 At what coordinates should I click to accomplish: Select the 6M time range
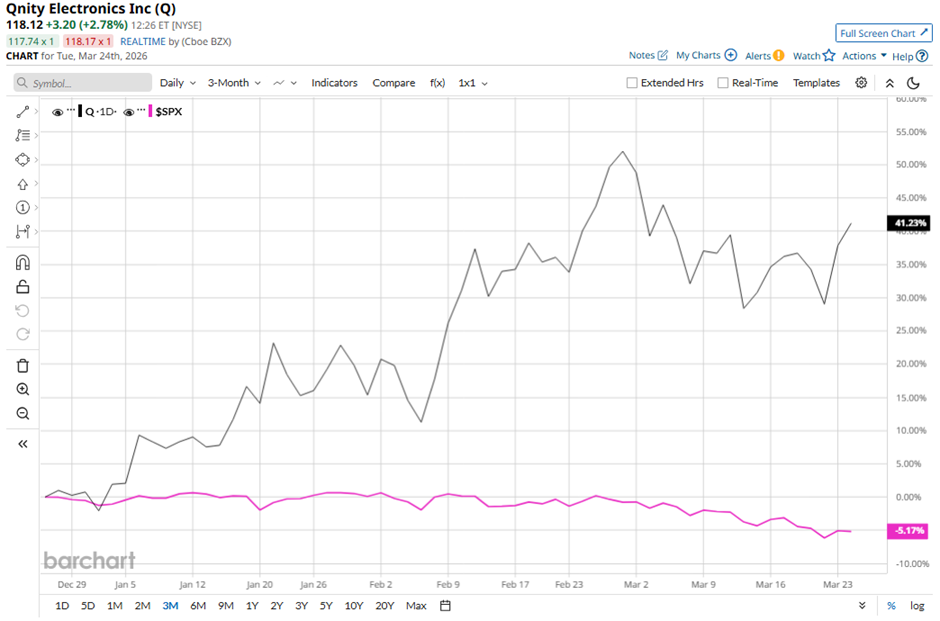[198, 605]
